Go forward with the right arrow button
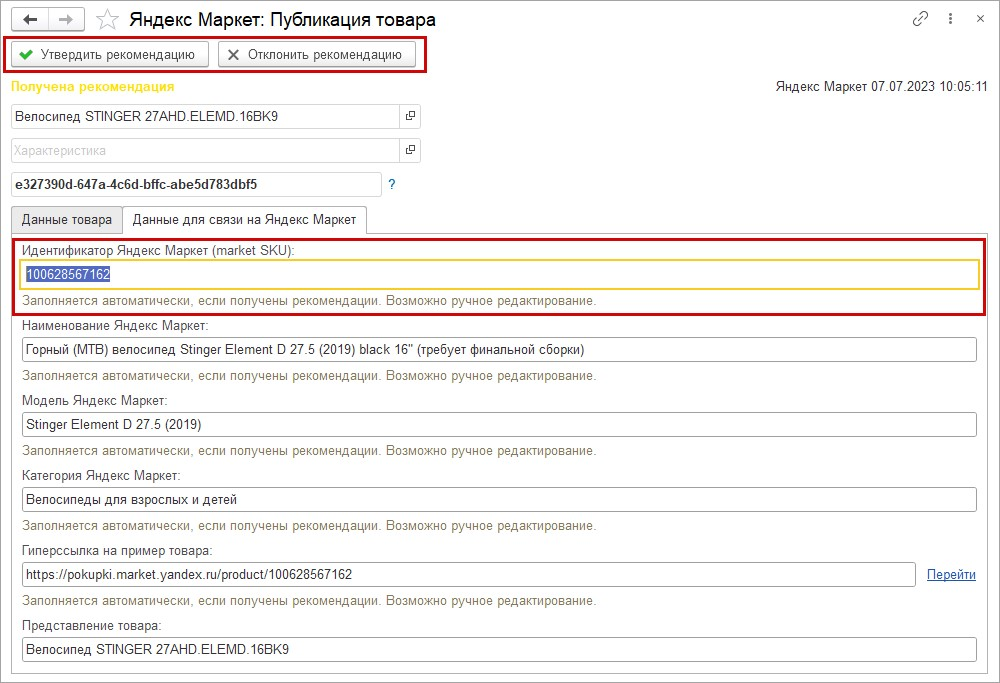This screenshot has height=683, width=1000. point(66,20)
